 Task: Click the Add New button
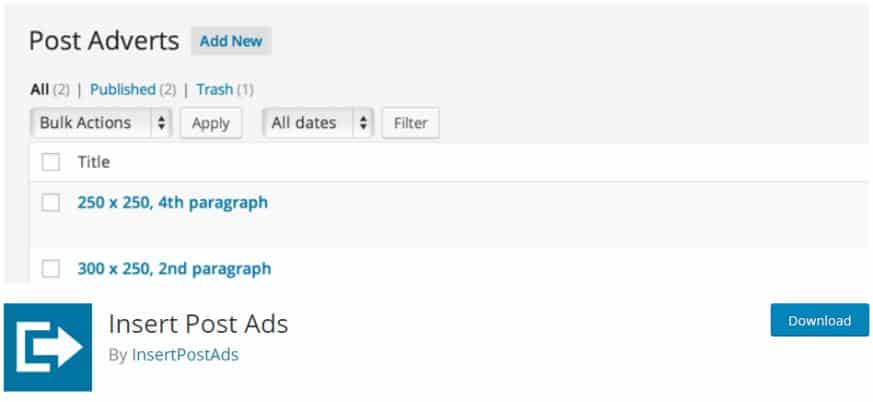pyautogui.click(x=231, y=41)
